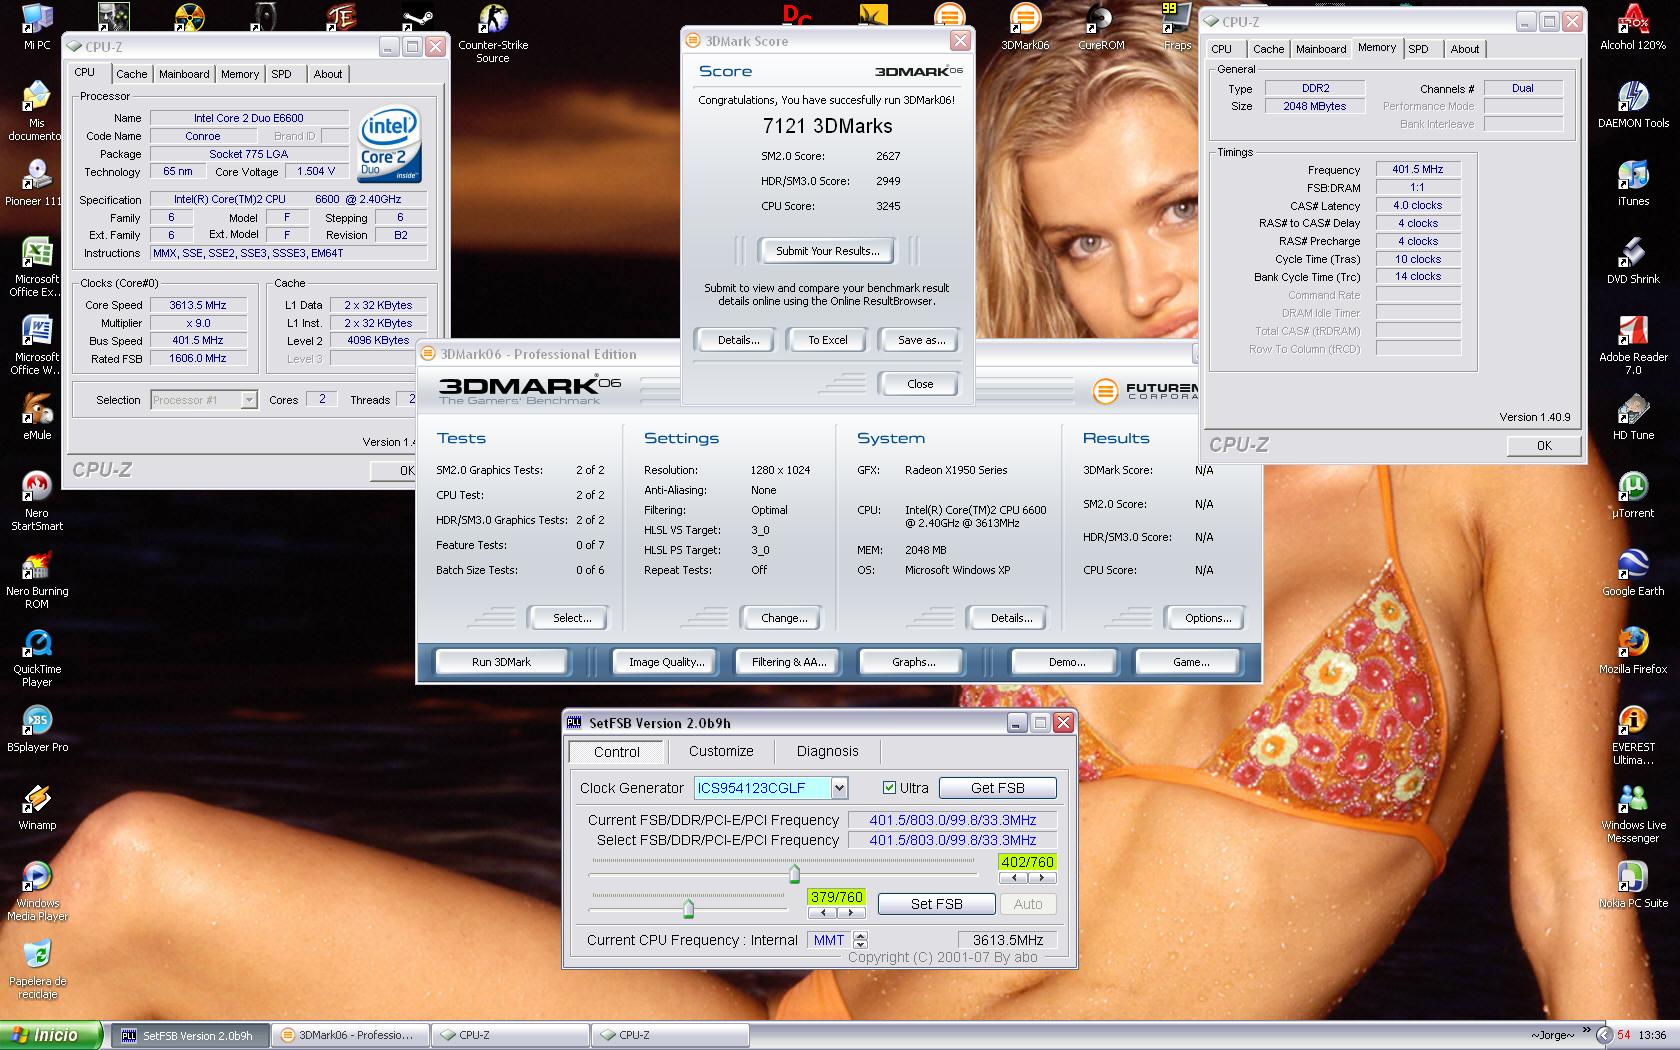Switch to SetFSB taskbar button
Screen dimensions: 1680x1050
click(188, 1035)
